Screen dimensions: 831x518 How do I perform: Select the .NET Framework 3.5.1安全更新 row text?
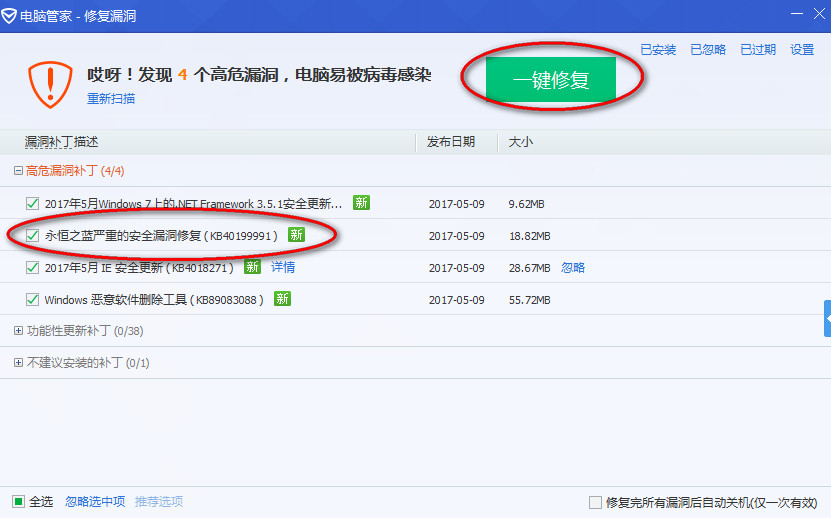pos(193,204)
